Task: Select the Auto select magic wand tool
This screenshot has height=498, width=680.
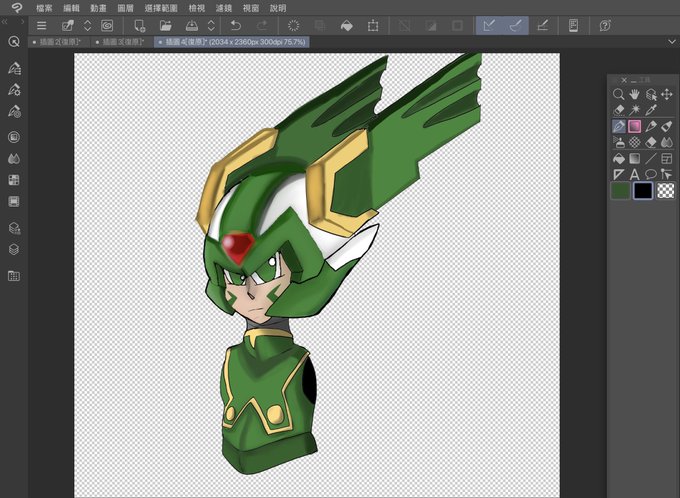Action: 635,110
